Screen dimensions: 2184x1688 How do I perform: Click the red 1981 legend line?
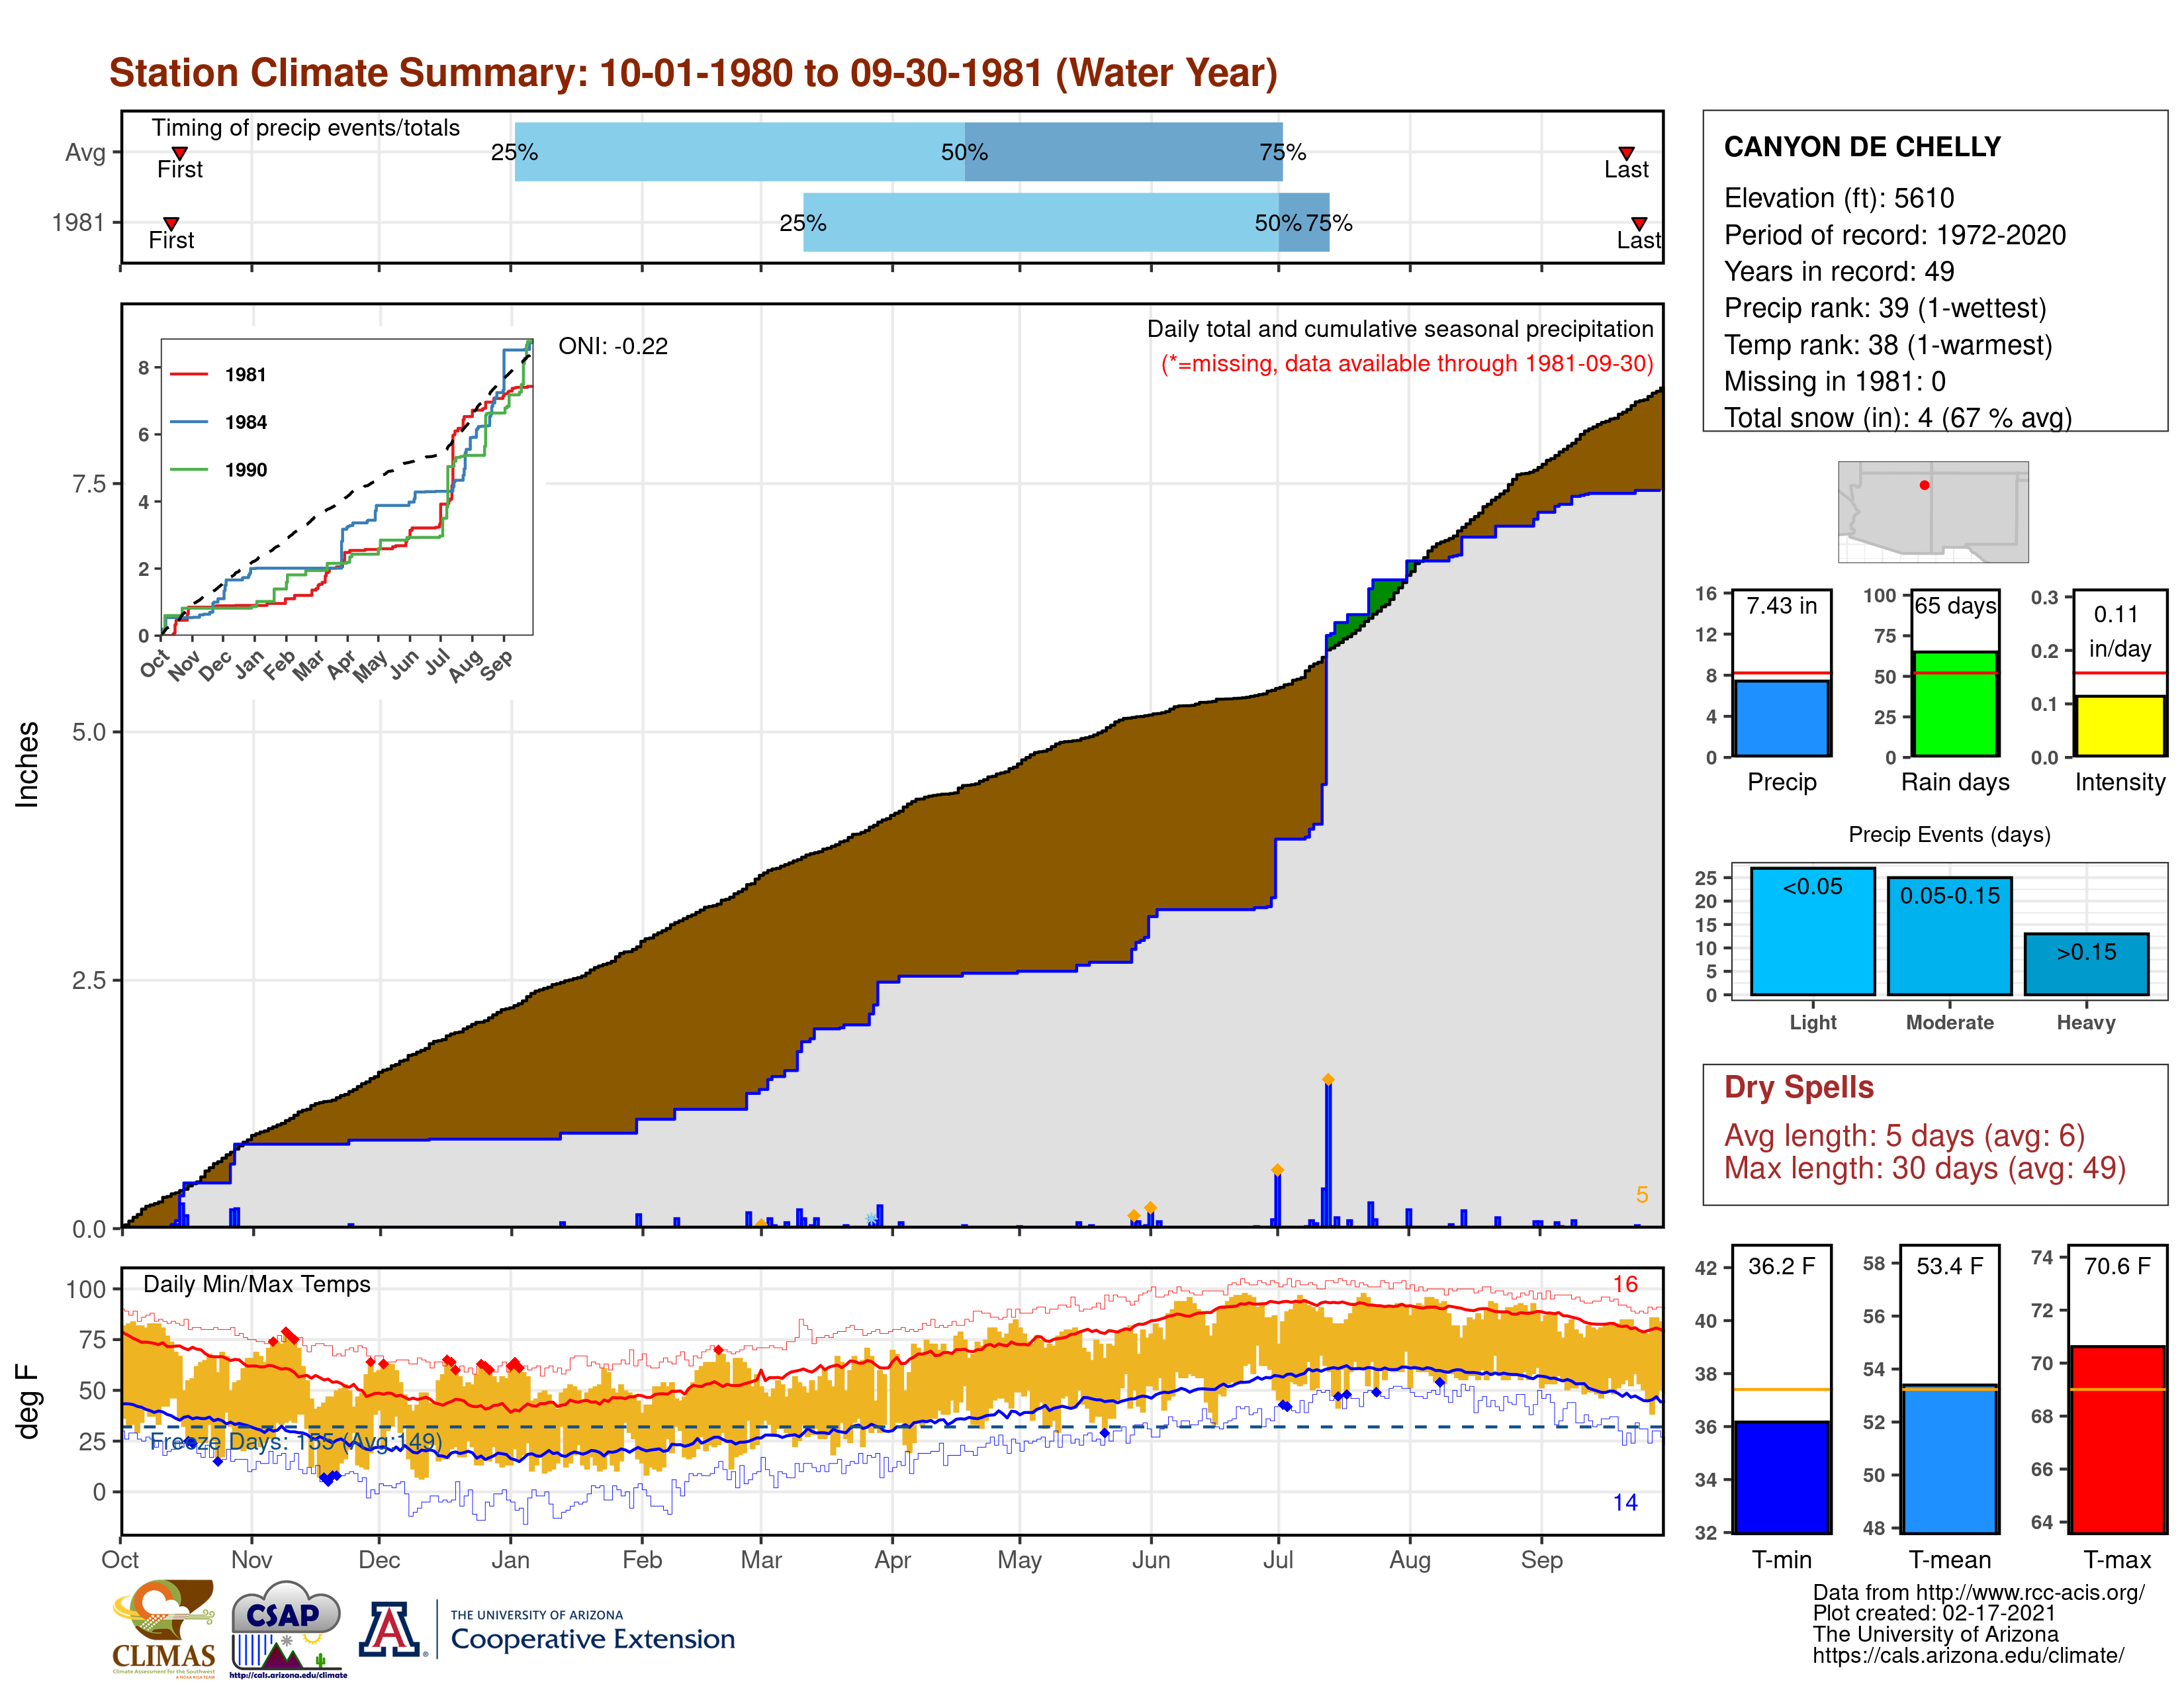[188, 374]
